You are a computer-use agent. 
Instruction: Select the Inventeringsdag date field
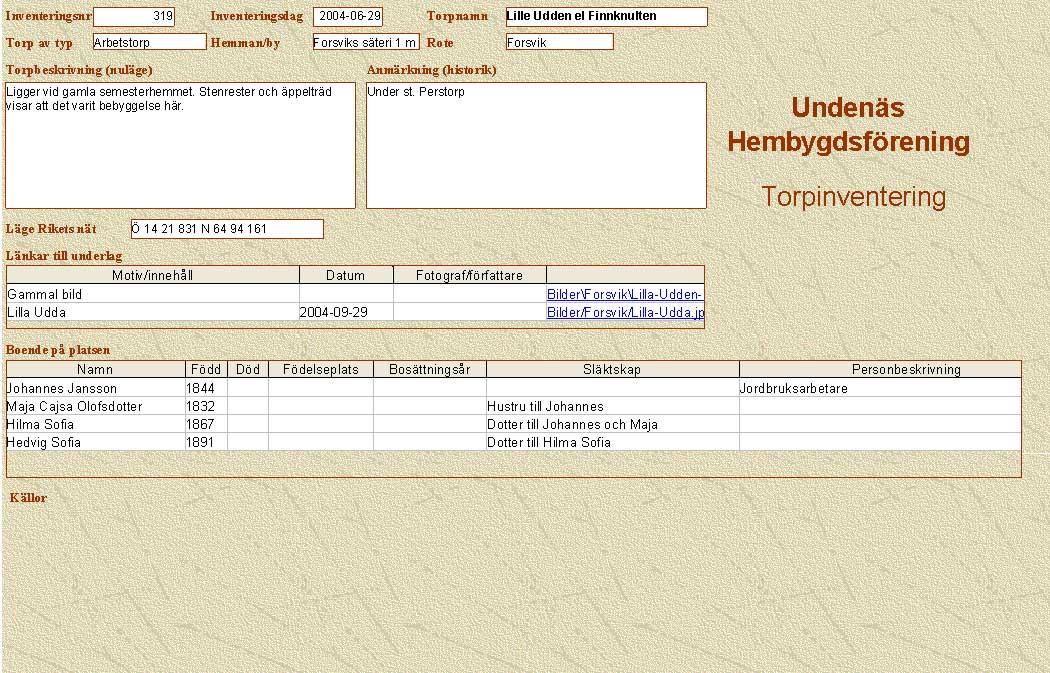347,17
